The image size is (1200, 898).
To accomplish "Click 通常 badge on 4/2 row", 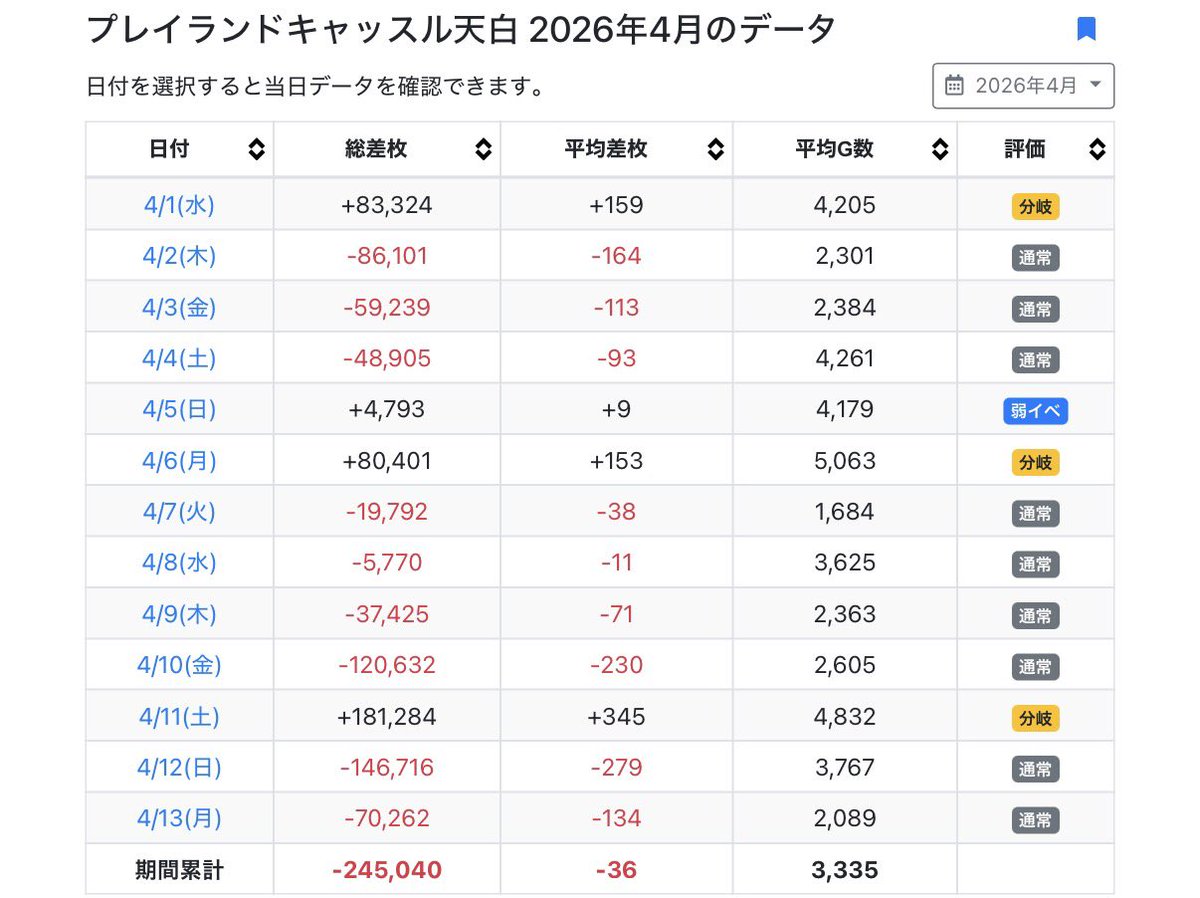I will [1035, 258].
